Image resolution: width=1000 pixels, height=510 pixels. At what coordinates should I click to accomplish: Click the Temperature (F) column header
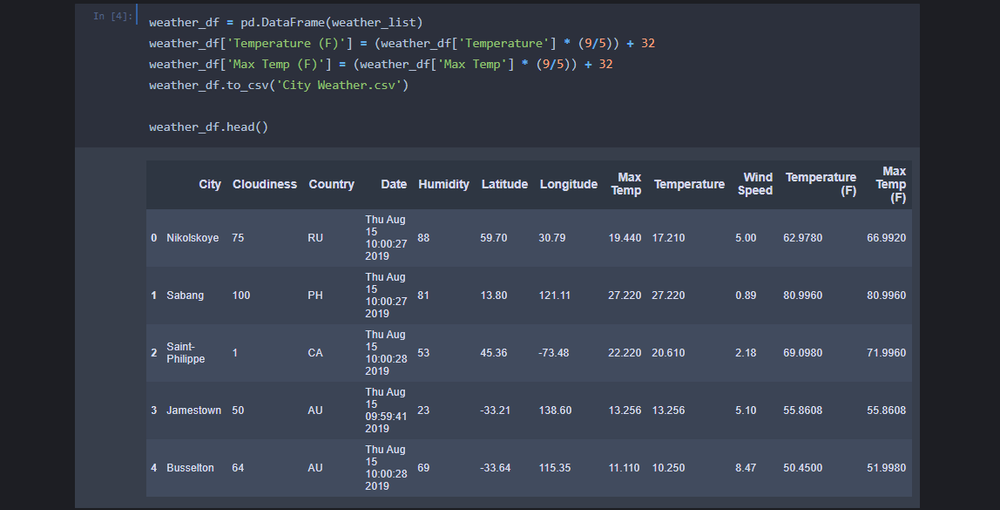[x=821, y=184]
